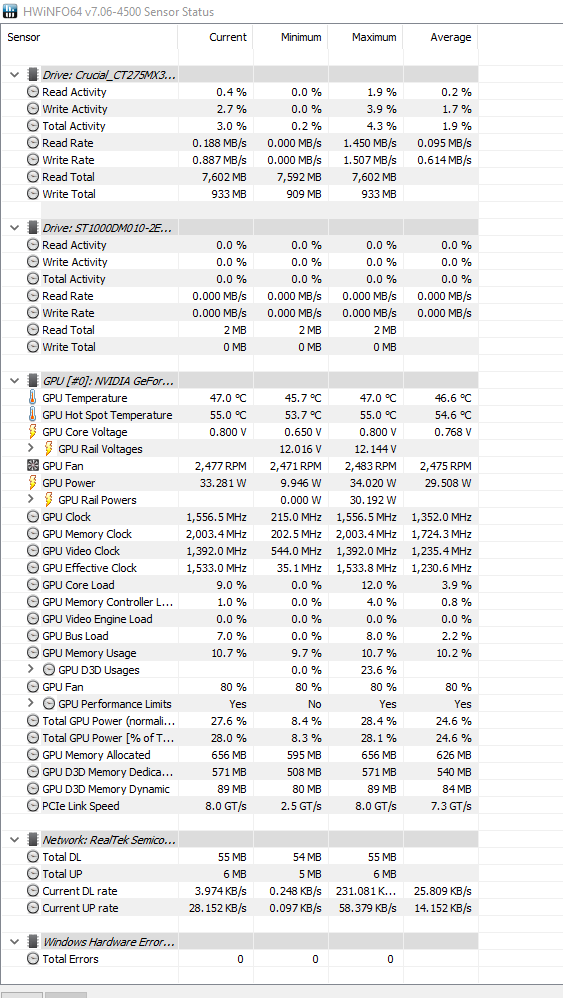
Task: Click the clock icon beside GPU Clock
Action: point(32,517)
